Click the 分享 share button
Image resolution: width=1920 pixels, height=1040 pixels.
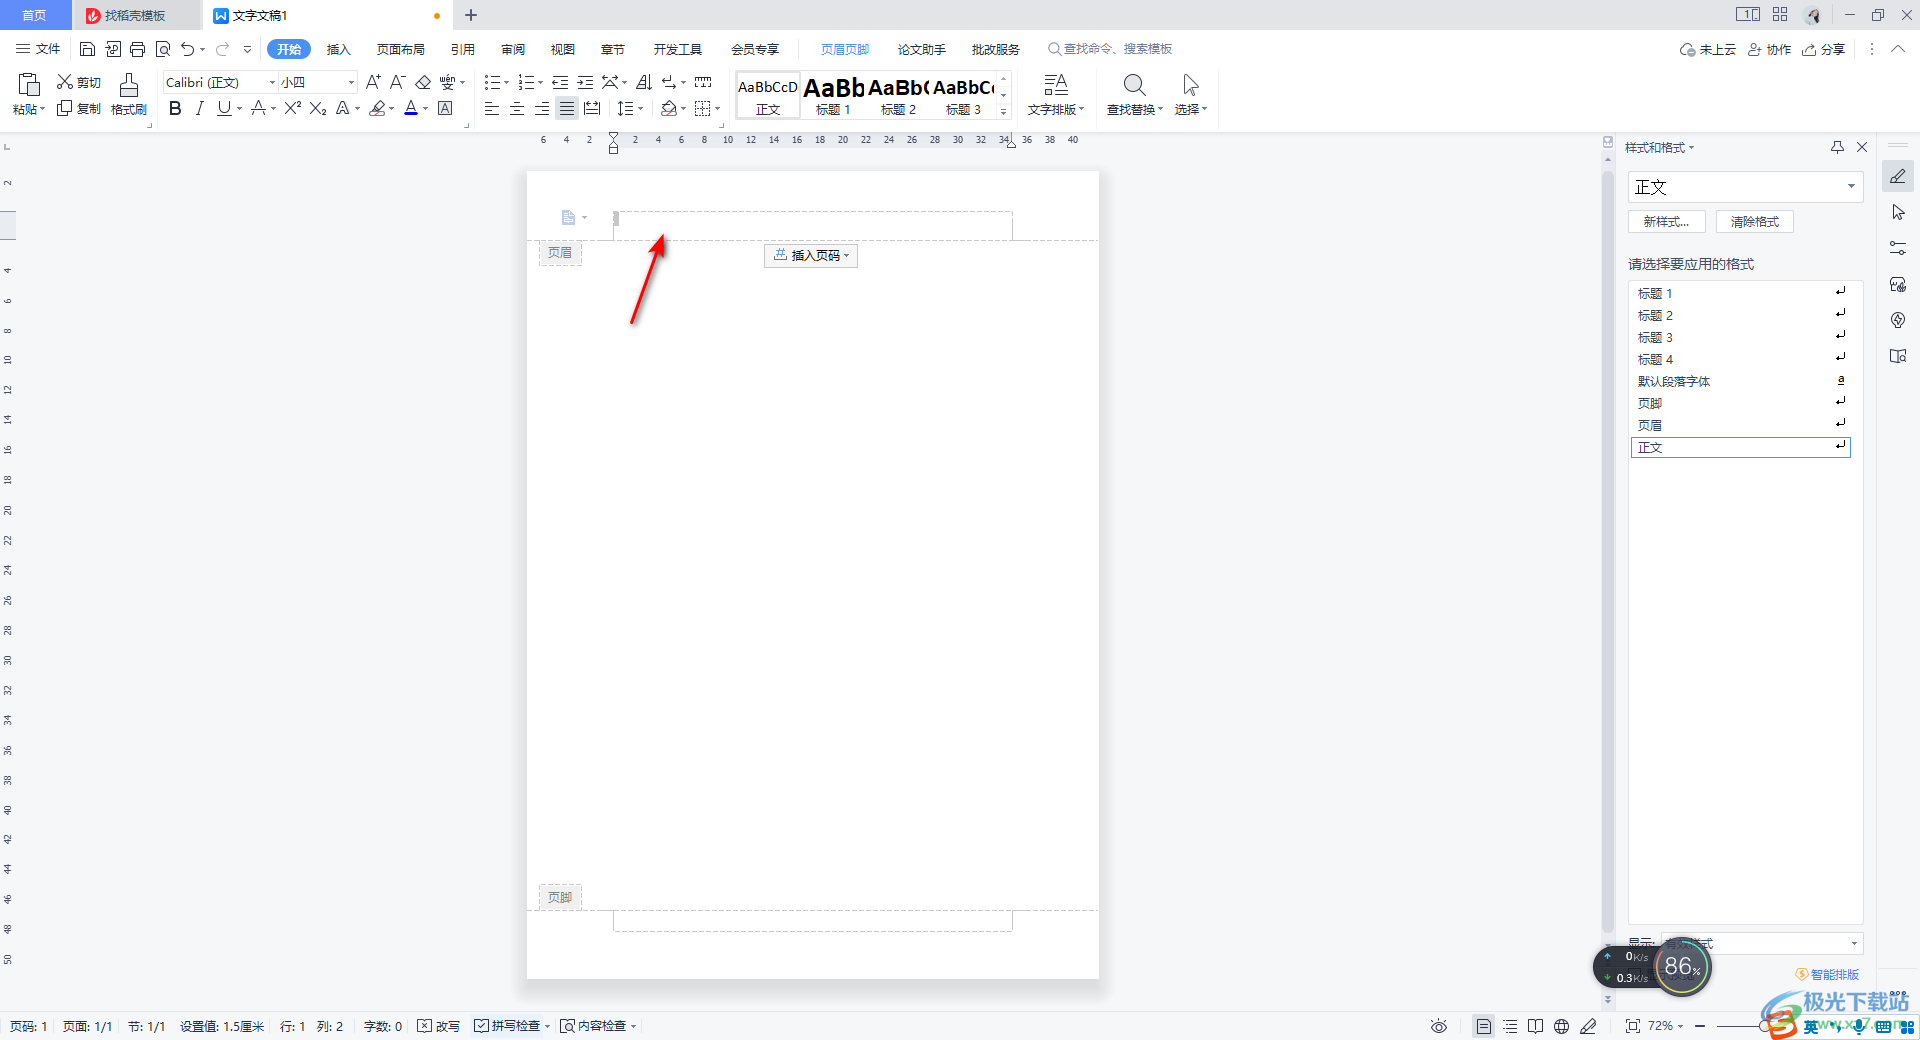click(x=1824, y=49)
